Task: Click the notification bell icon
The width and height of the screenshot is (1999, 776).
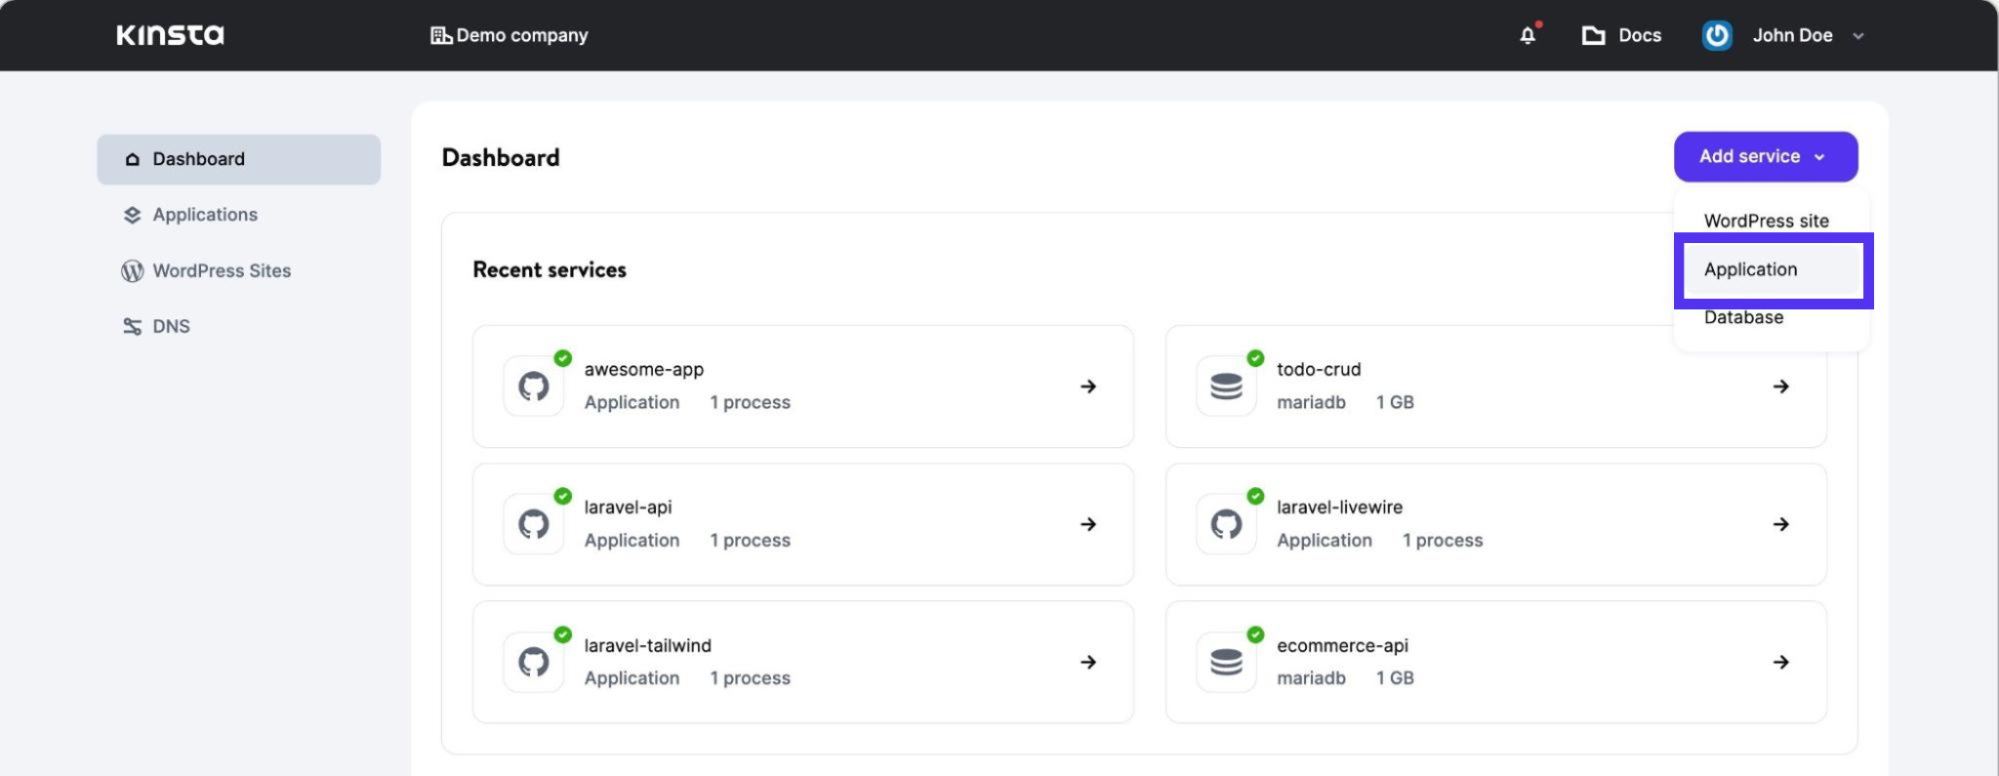Action: [x=1527, y=36]
